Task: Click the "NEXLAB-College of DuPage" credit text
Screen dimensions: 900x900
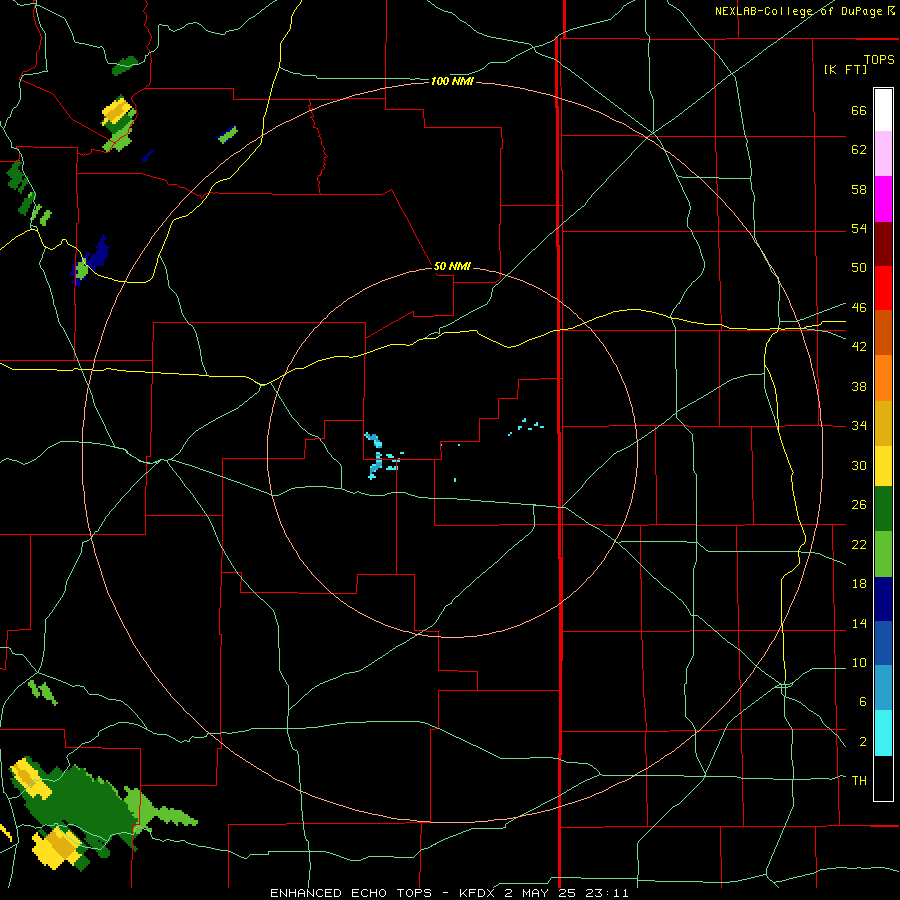Action: [798, 11]
